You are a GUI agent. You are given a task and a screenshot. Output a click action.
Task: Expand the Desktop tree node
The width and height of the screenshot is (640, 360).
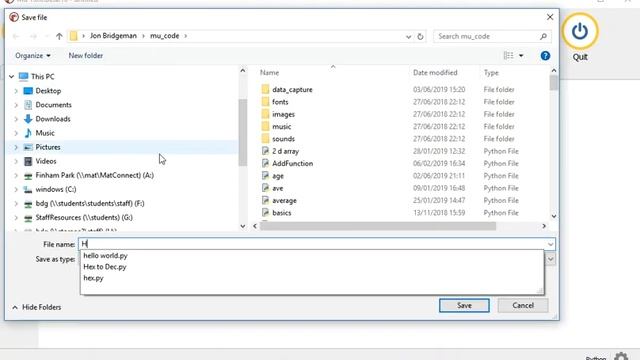tap(16, 91)
